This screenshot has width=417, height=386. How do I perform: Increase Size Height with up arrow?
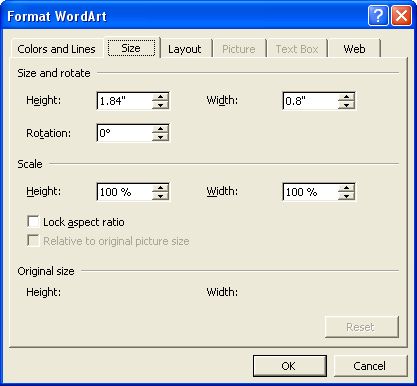[x=160, y=97]
